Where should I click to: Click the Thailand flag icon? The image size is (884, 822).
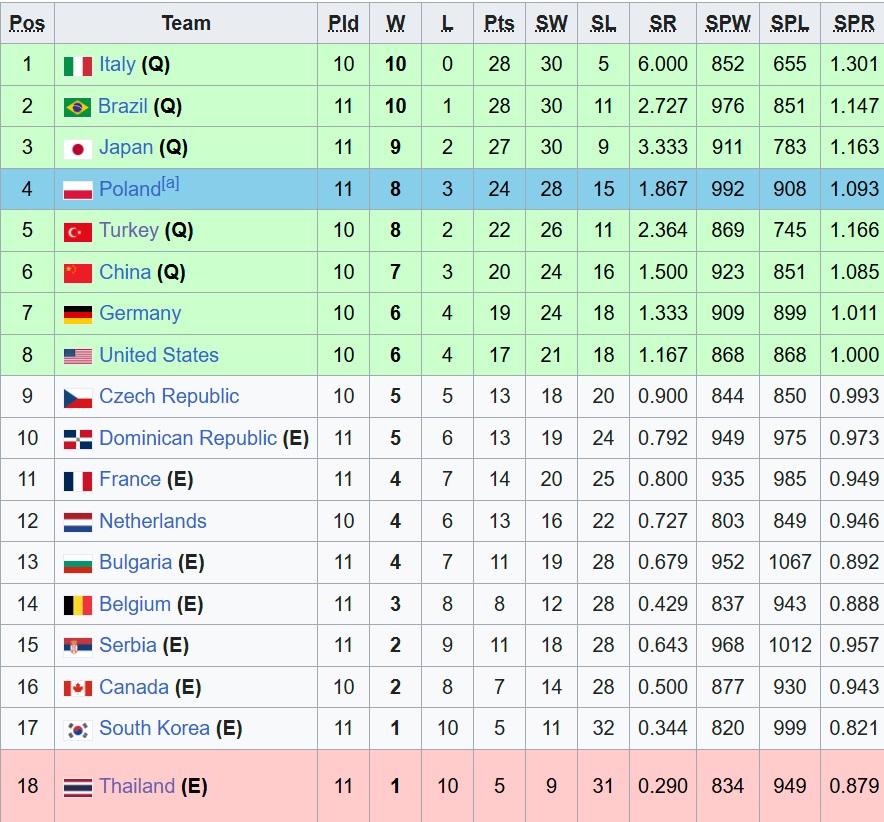pyautogui.click(x=77, y=787)
